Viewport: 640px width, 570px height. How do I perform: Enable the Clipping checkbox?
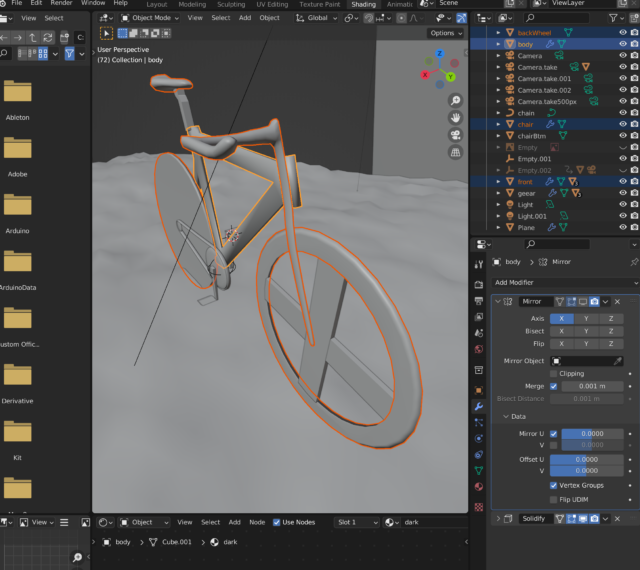point(554,373)
